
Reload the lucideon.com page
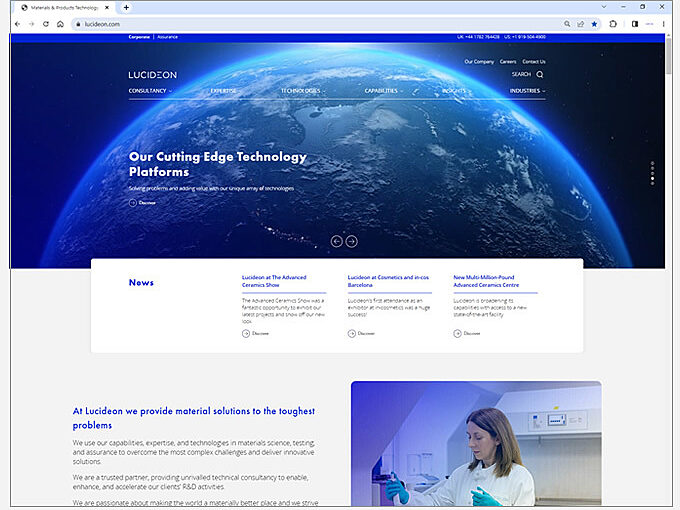pos(46,24)
